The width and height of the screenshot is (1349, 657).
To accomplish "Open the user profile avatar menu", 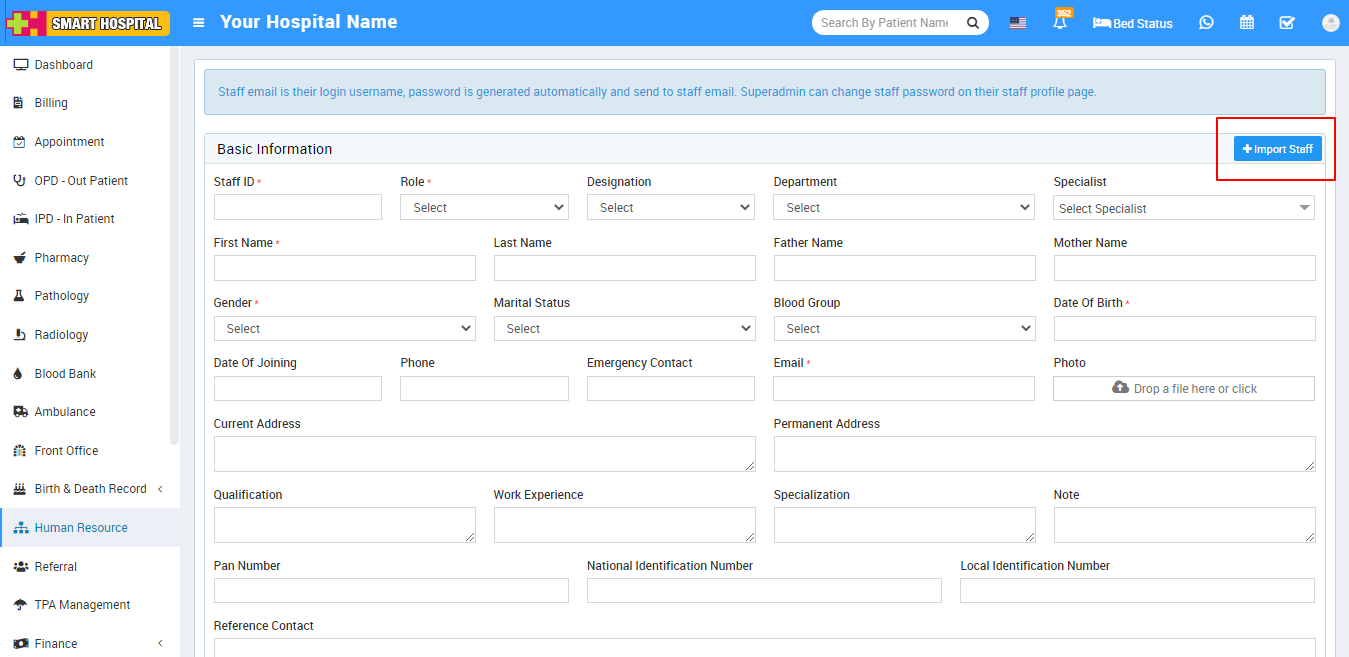I will click(x=1330, y=22).
